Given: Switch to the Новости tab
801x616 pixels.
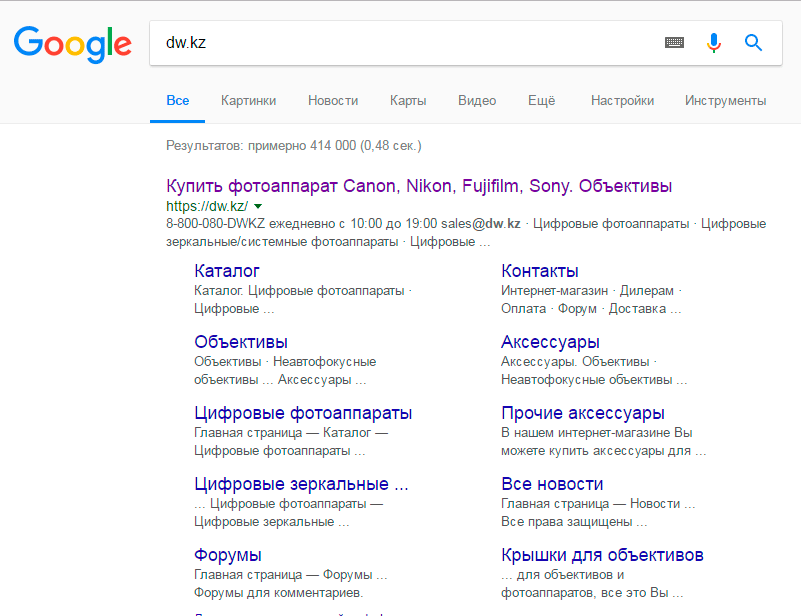Looking at the screenshot, I should click(x=333, y=101).
